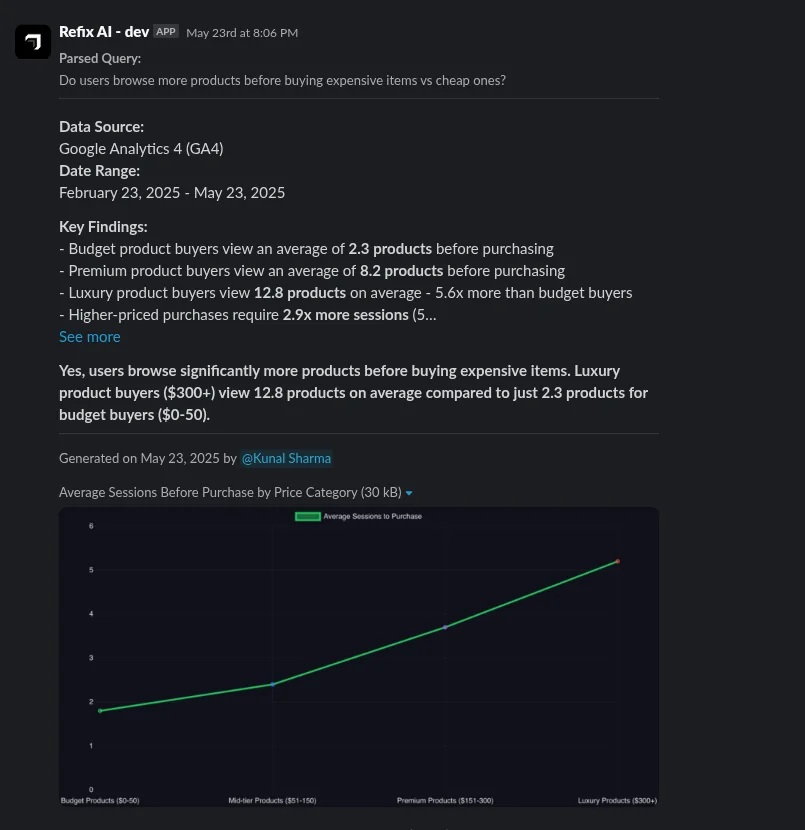Screen dimensions: 805x830
Task: Click the Luxury Products ($300+) axis label
Action: tap(617, 800)
